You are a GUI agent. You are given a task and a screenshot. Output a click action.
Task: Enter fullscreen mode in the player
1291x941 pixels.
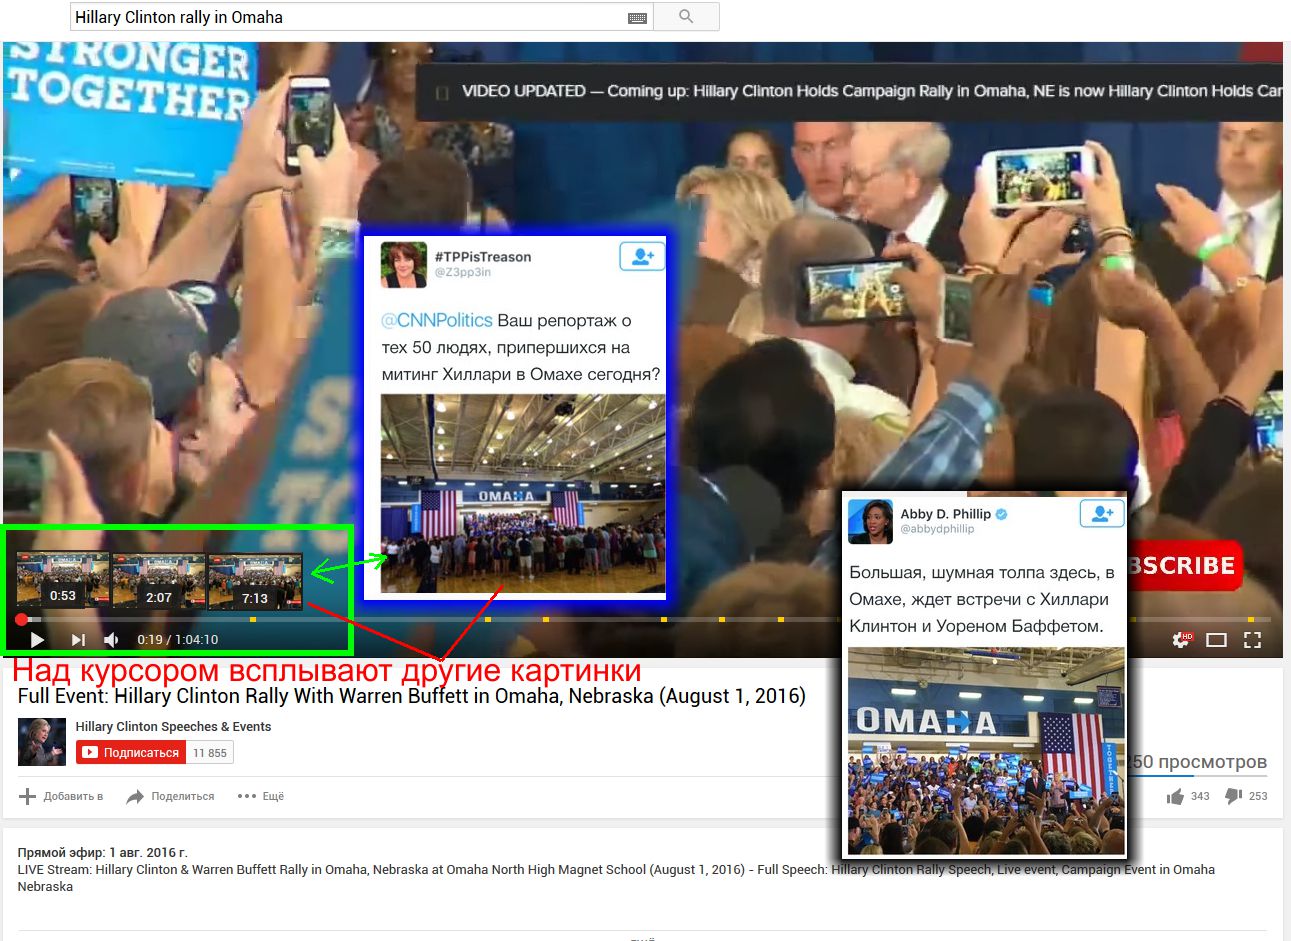point(1252,640)
